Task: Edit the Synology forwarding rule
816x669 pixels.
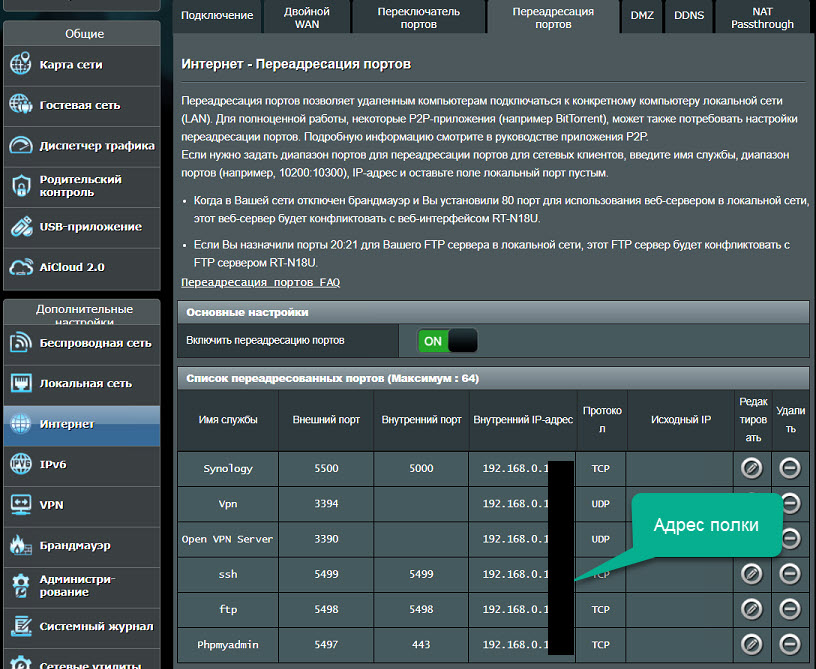Action: 751,468
